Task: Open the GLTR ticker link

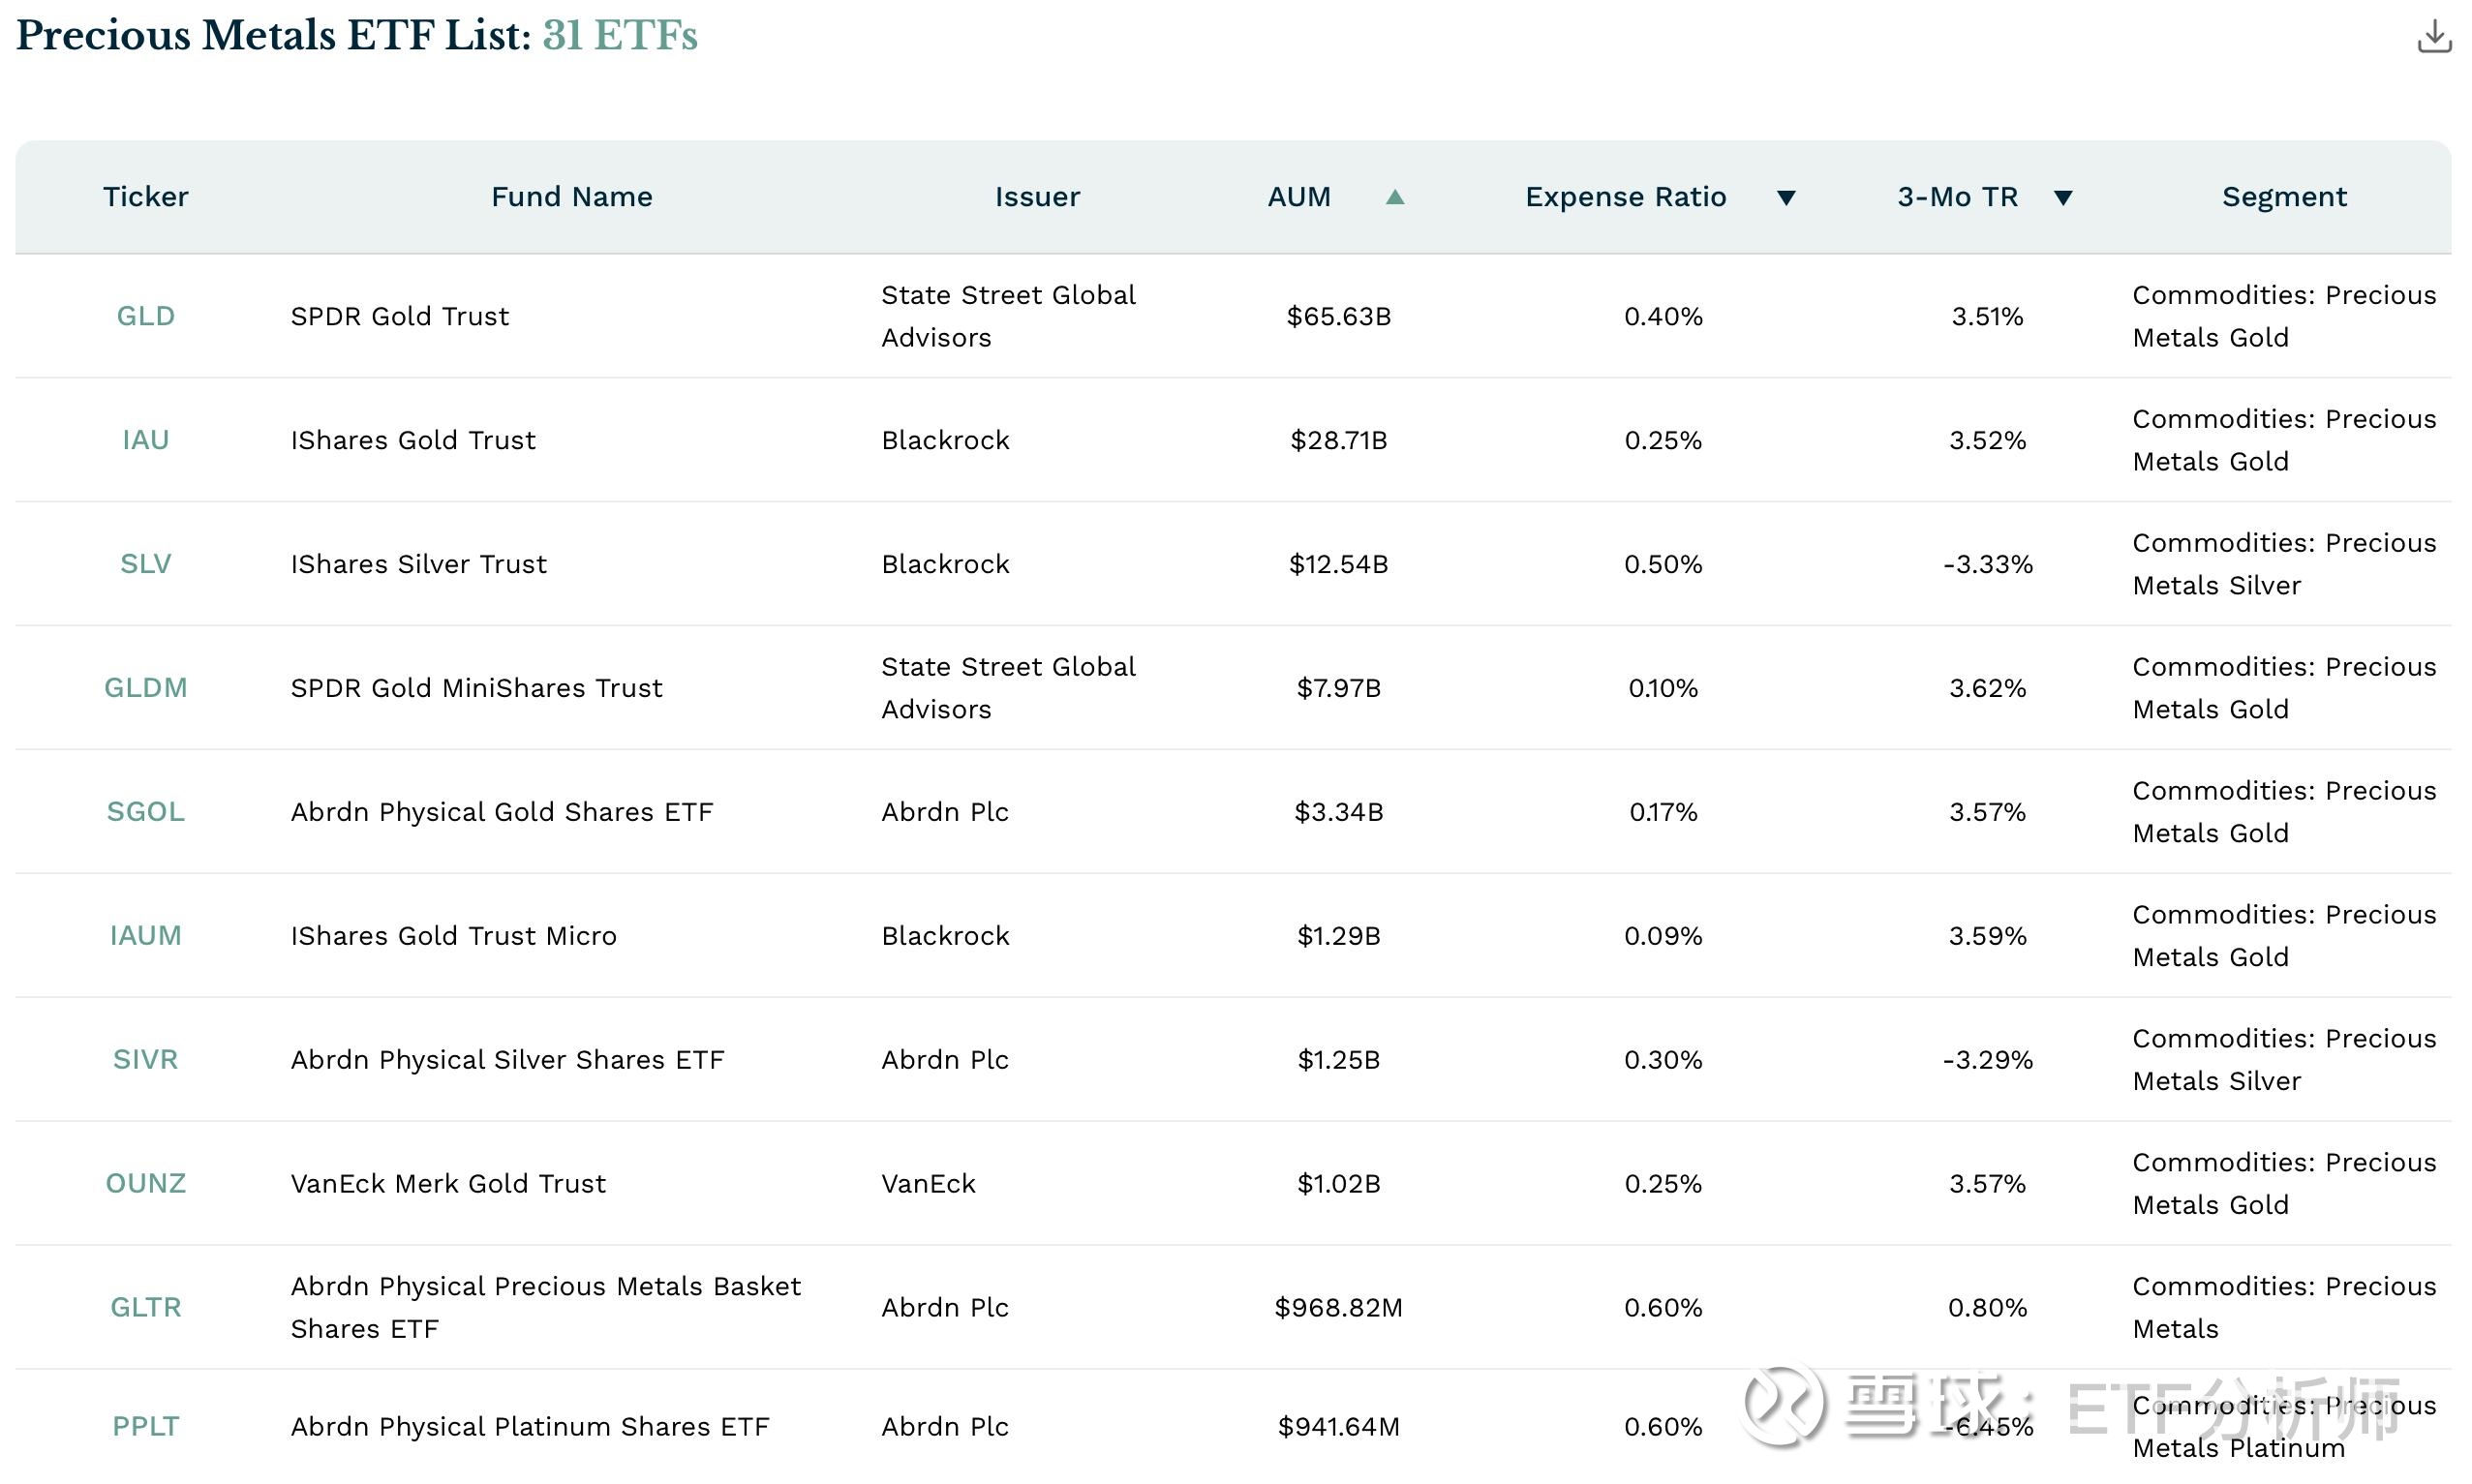Action: tap(146, 1308)
